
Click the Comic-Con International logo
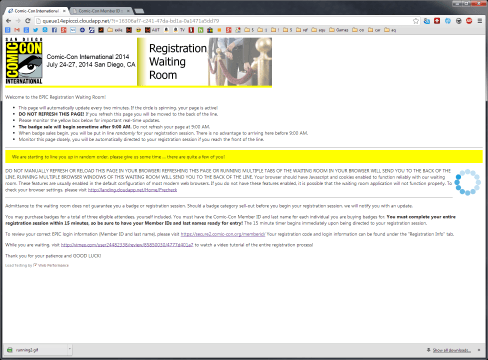[x=24, y=61]
